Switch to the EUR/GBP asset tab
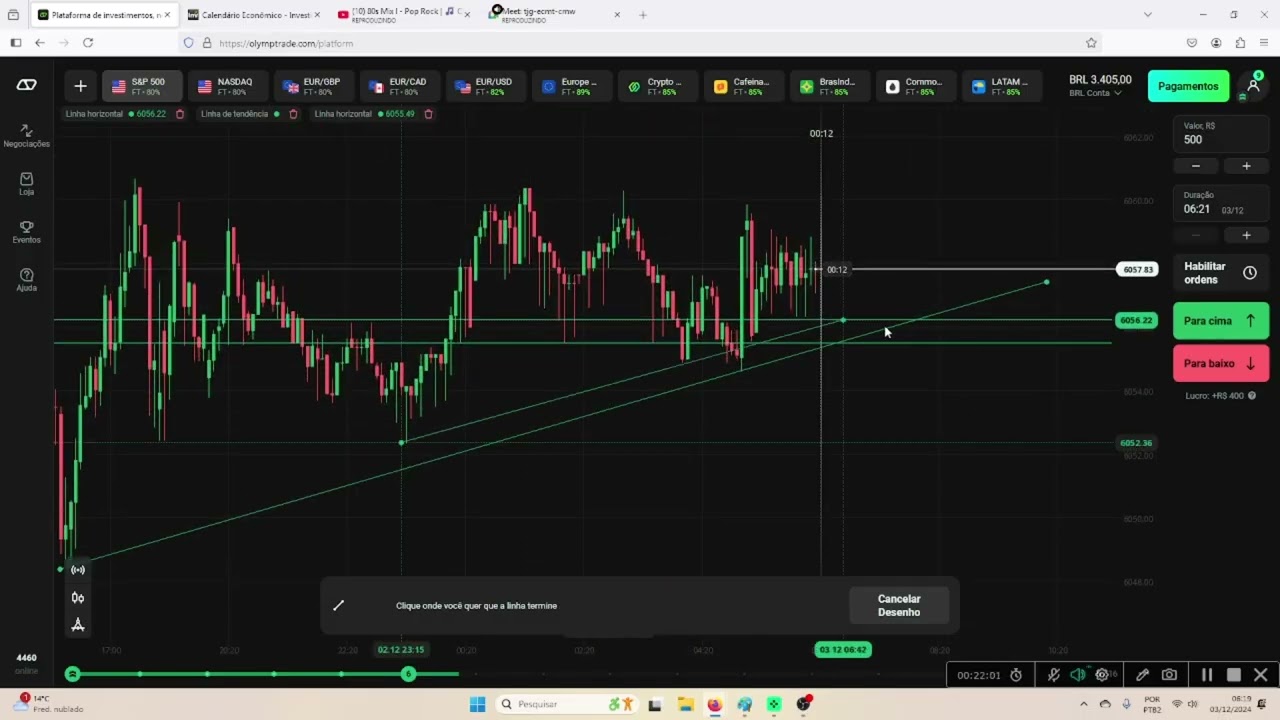 (x=312, y=86)
